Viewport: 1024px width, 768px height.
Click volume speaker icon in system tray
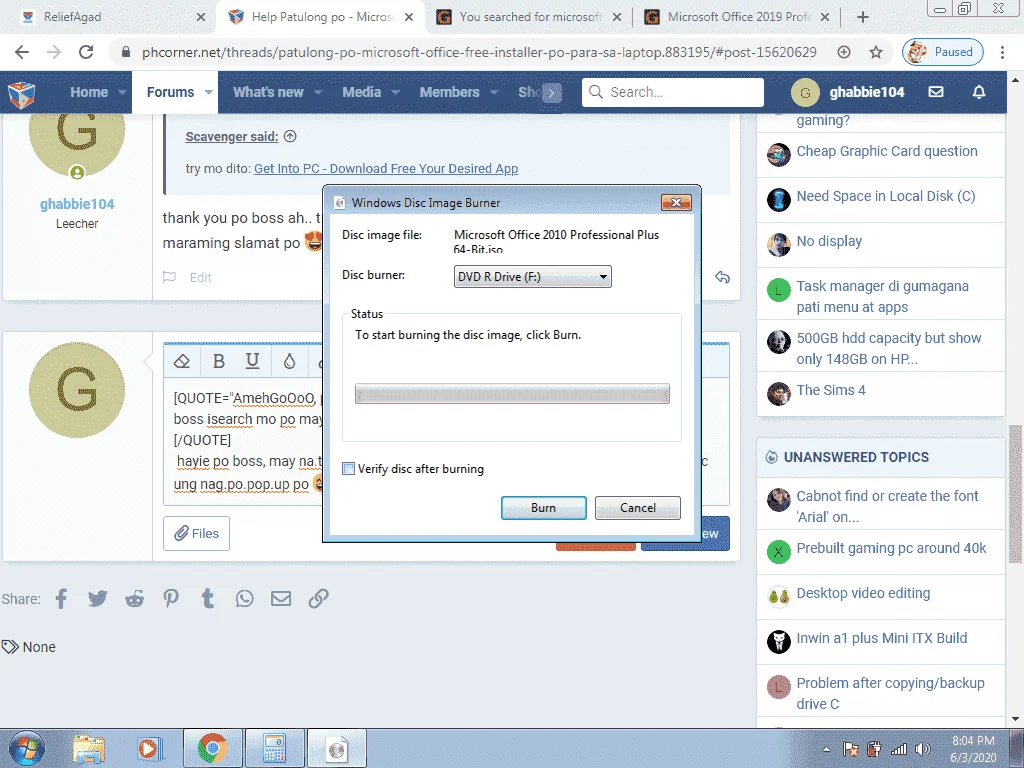point(922,749)
